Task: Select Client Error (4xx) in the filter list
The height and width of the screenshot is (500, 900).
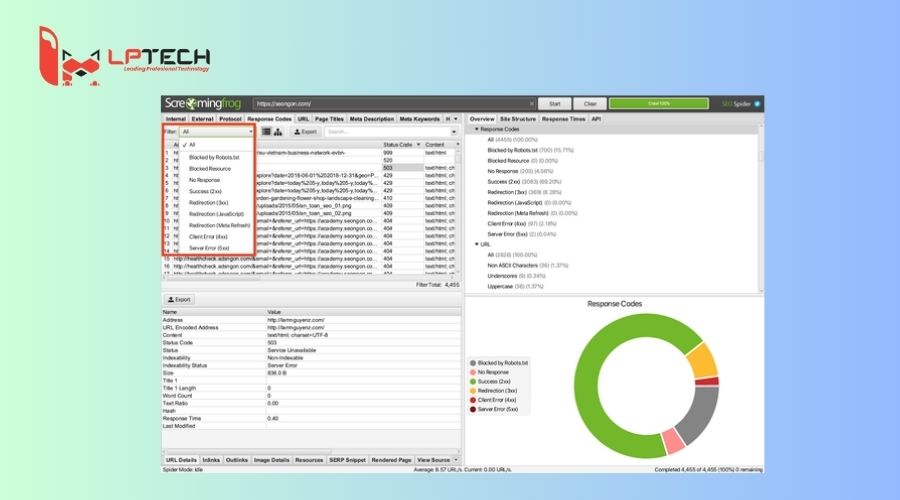Action: tap(208, 237)
